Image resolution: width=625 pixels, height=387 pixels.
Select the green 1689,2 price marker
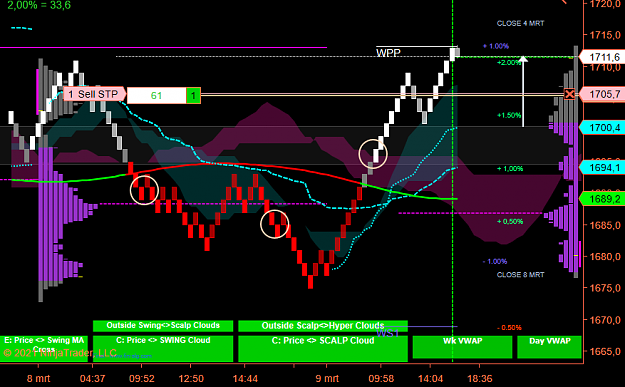coord(601,198)
